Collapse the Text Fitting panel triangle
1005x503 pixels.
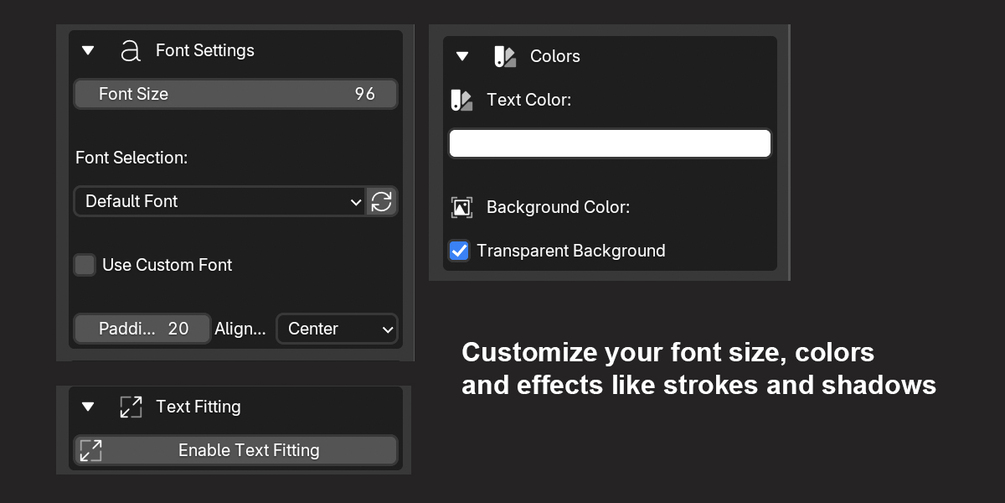[88, 407]
